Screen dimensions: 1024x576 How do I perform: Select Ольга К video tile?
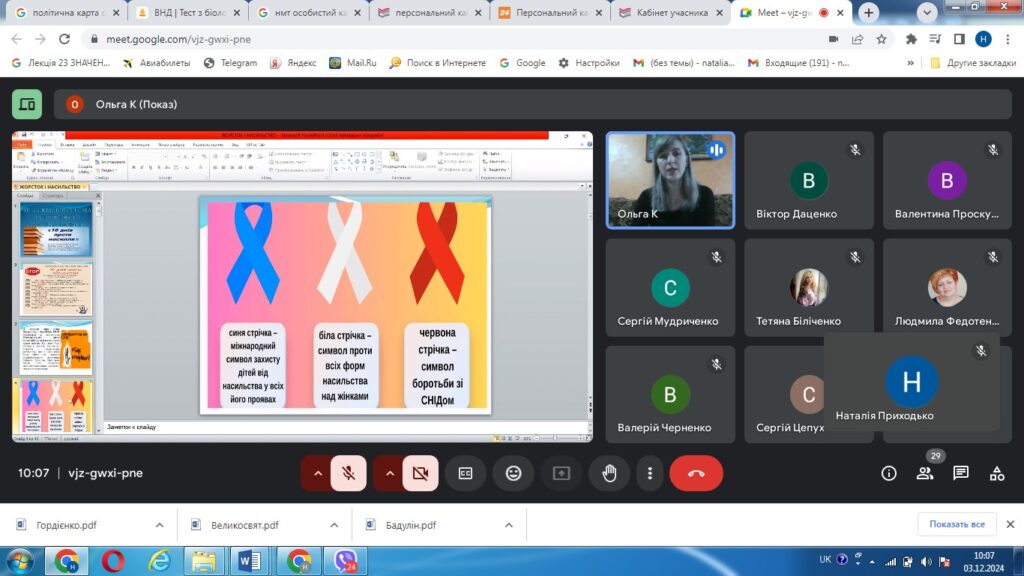[670, 180]
